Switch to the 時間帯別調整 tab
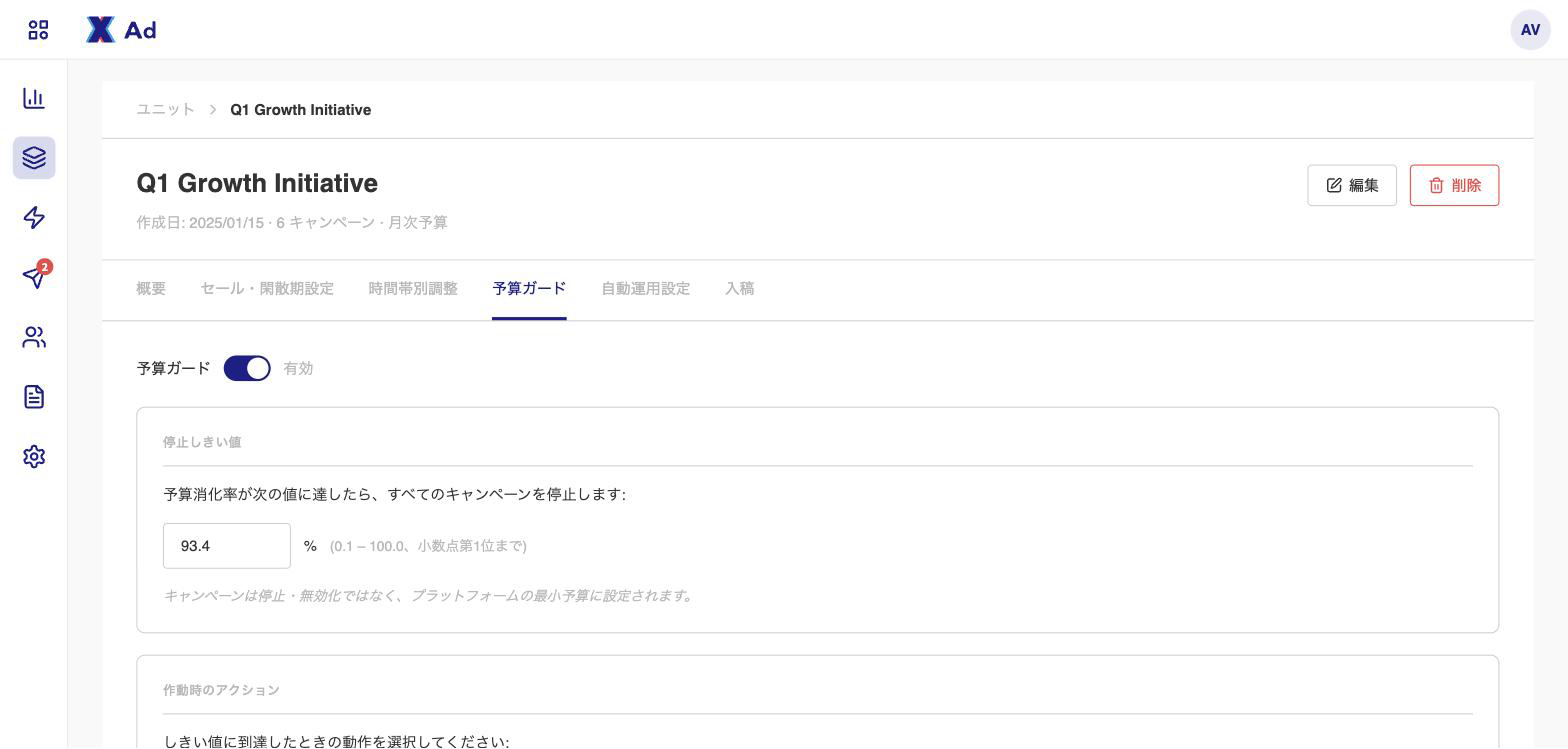 413,289
